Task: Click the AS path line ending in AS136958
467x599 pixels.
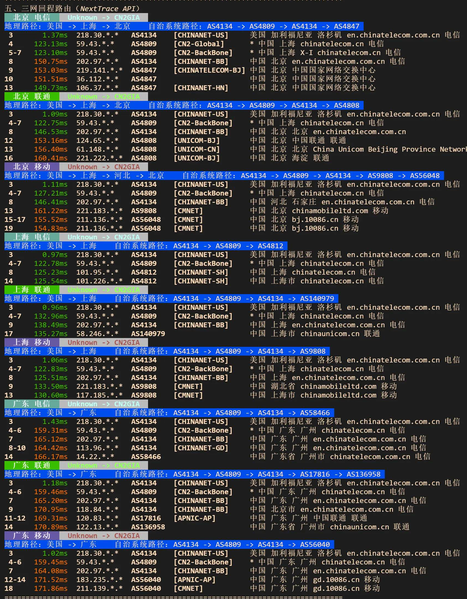Action: (x=195, y=474)
